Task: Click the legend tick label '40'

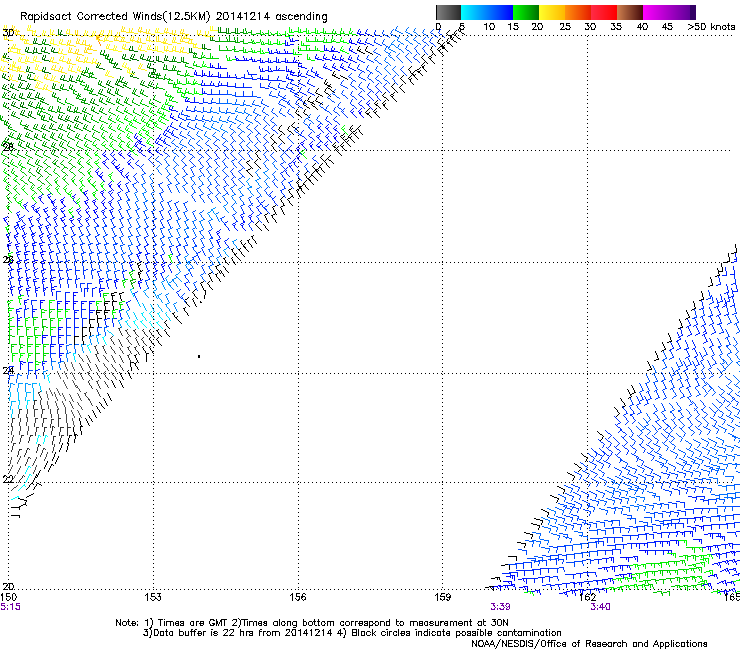Action: click(642, 27)
